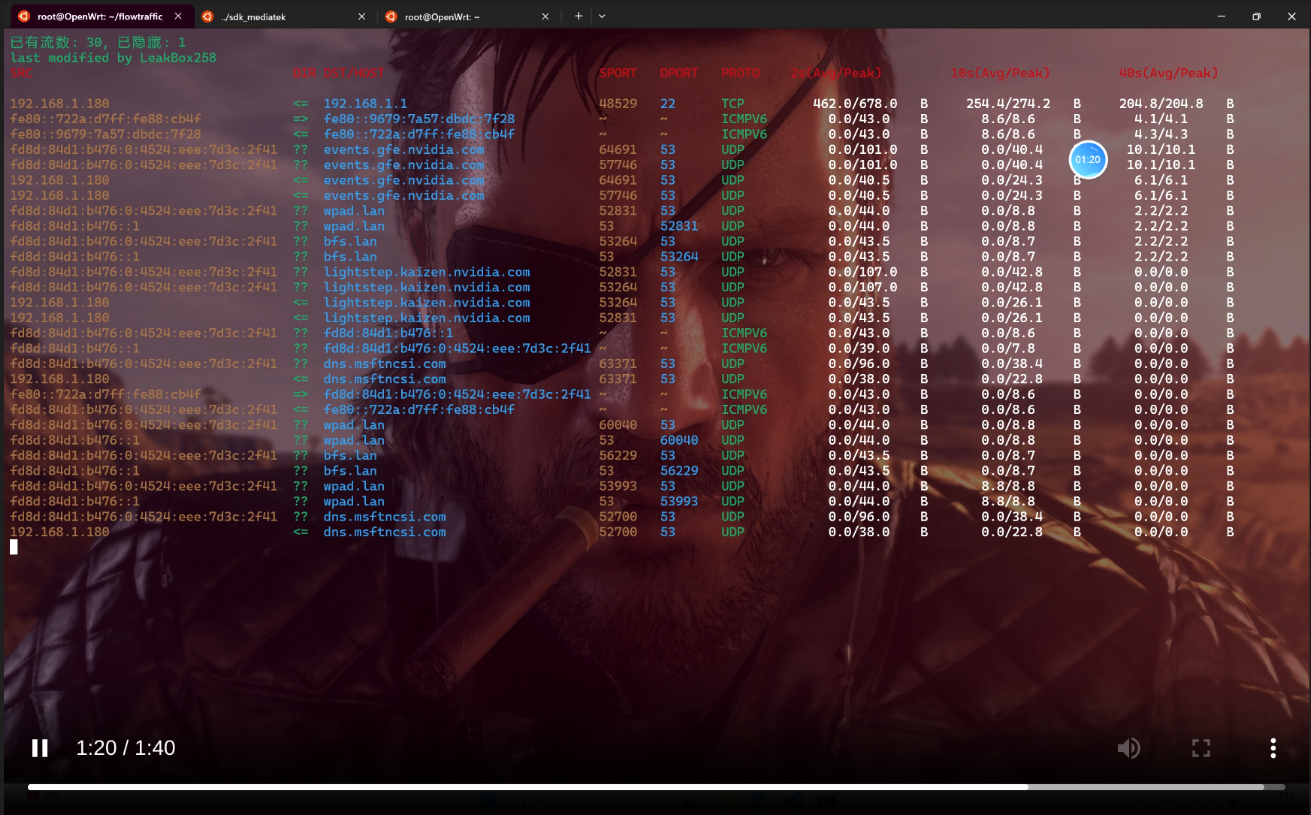Open the video more options menu
This screenshot has height=815, width=1311.
point(1273,748)
